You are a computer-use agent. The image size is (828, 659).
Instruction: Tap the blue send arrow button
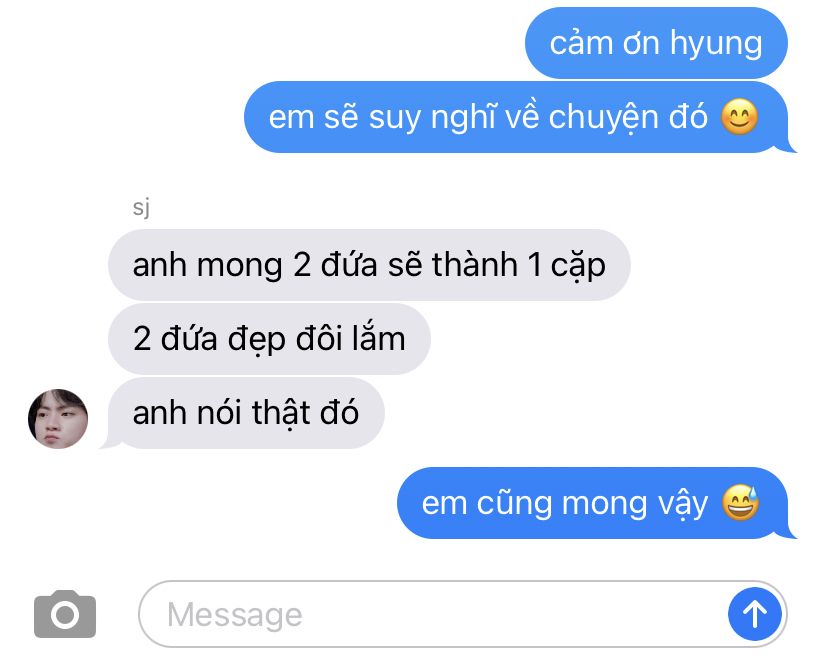tap(755, 614)
